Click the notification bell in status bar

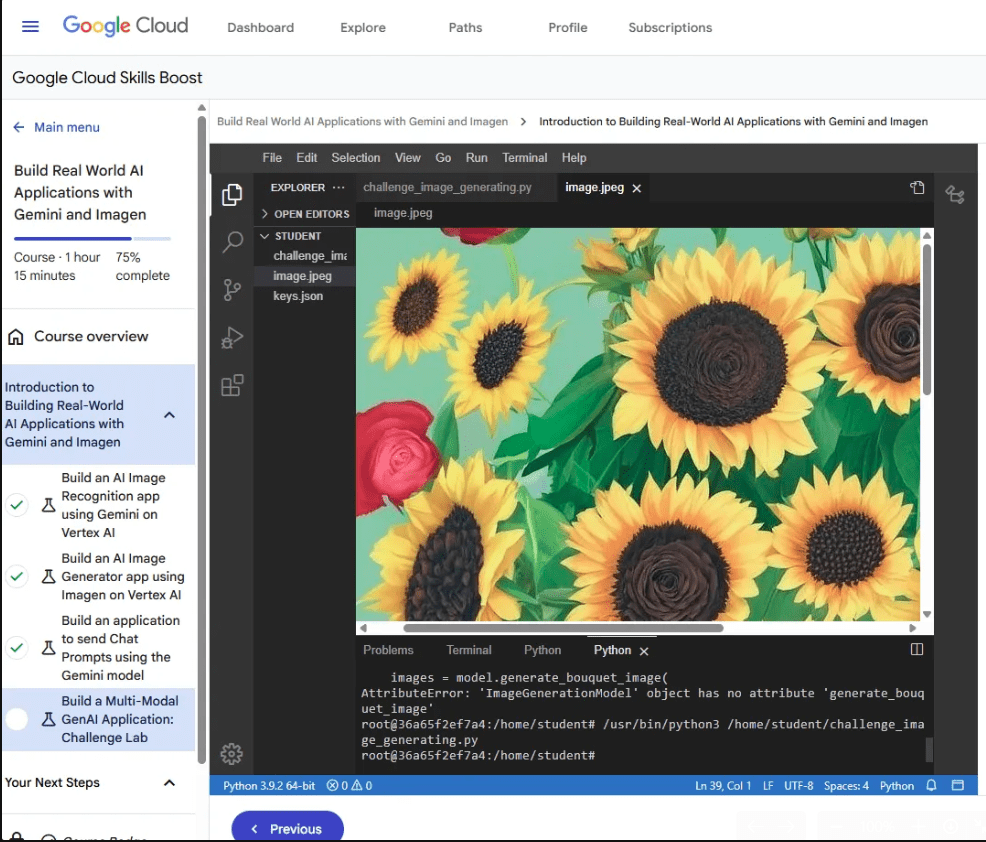(931, 786)
